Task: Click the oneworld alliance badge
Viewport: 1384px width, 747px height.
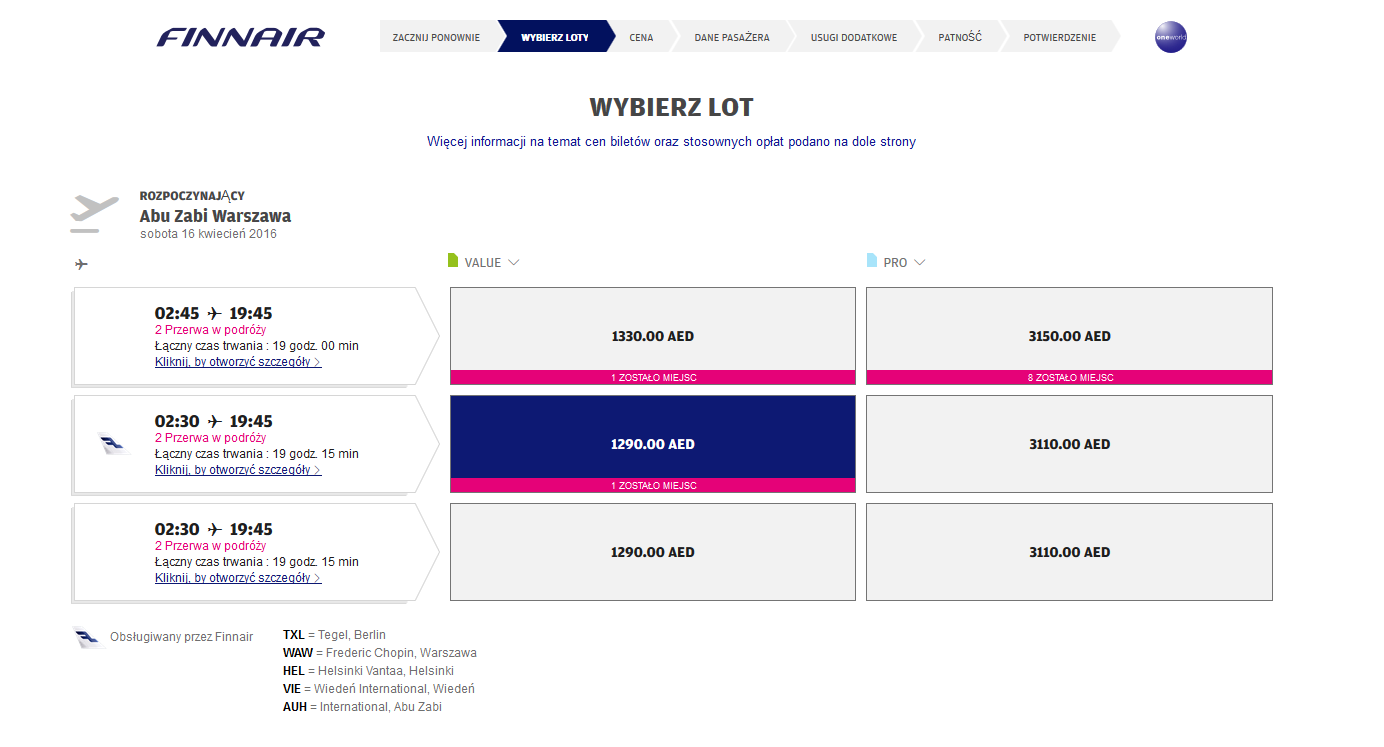Action: click(1170, 37)
